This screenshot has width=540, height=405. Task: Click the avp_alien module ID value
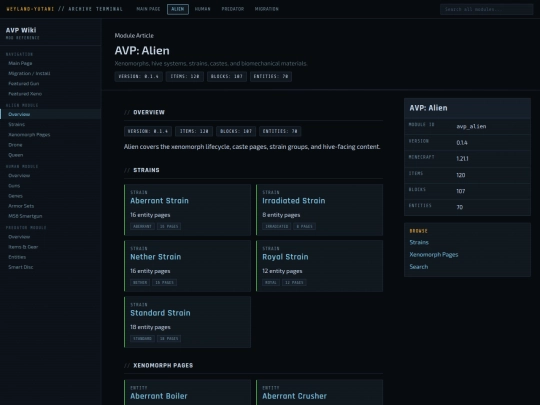471,126
